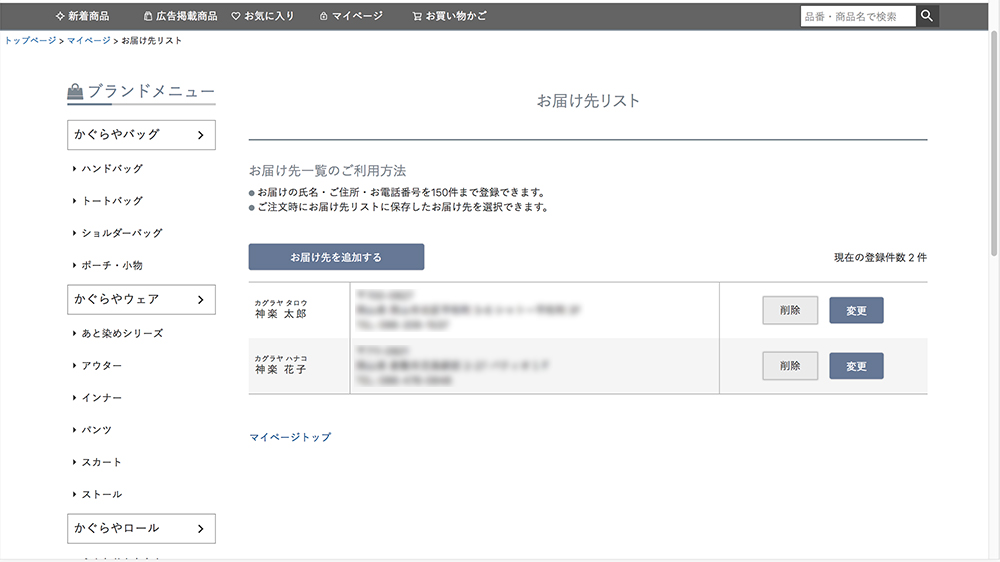Open 広告掲載商品 in top navigation
The width and height of the screenshot is (1000, 562).
(x=180, y=16)
